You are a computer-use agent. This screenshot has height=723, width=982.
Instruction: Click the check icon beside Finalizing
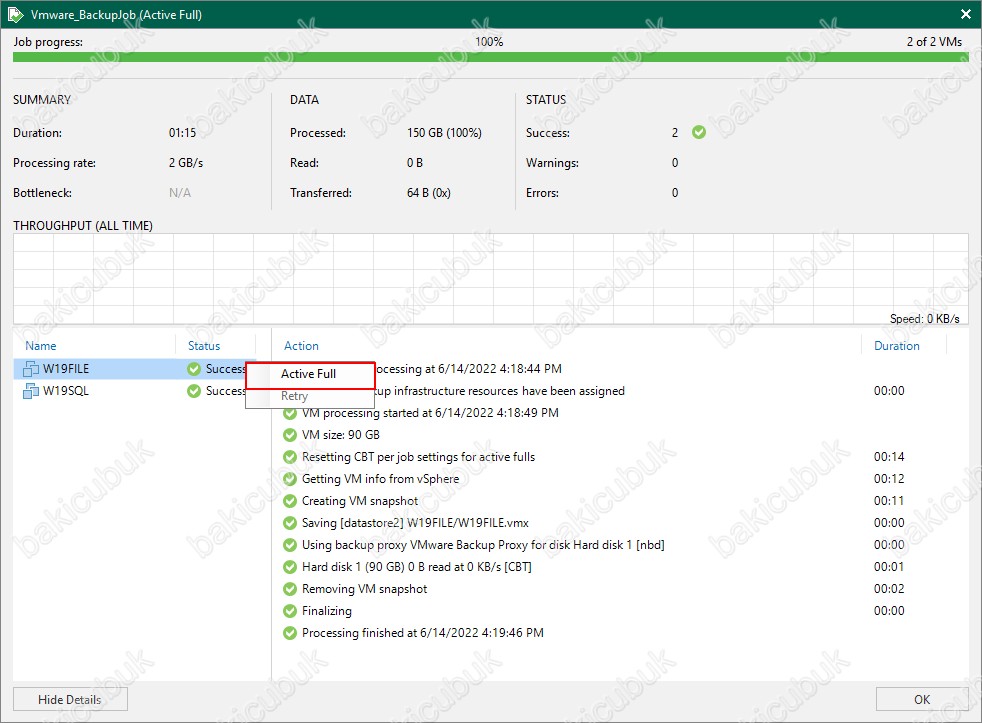click(x=289, y=611)
